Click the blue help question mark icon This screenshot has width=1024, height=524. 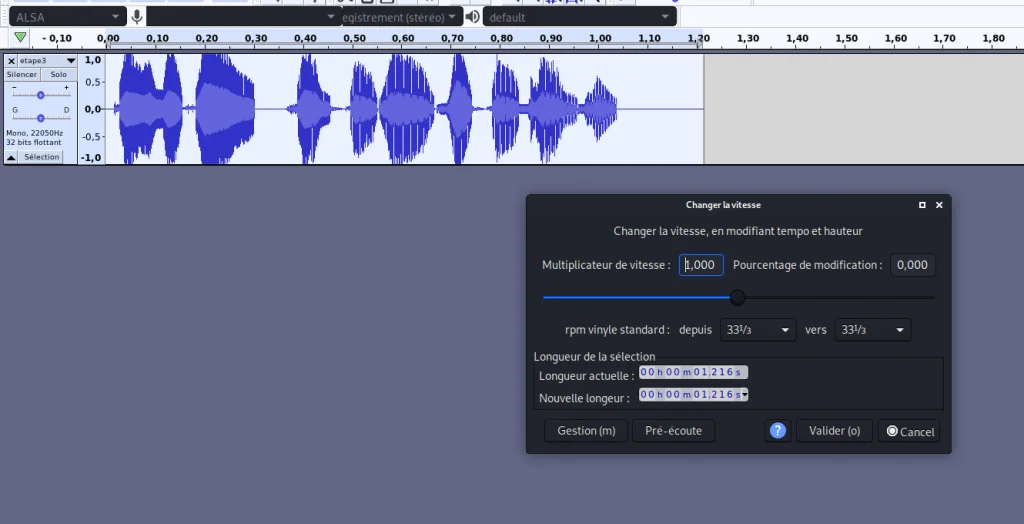coord(778,431)
